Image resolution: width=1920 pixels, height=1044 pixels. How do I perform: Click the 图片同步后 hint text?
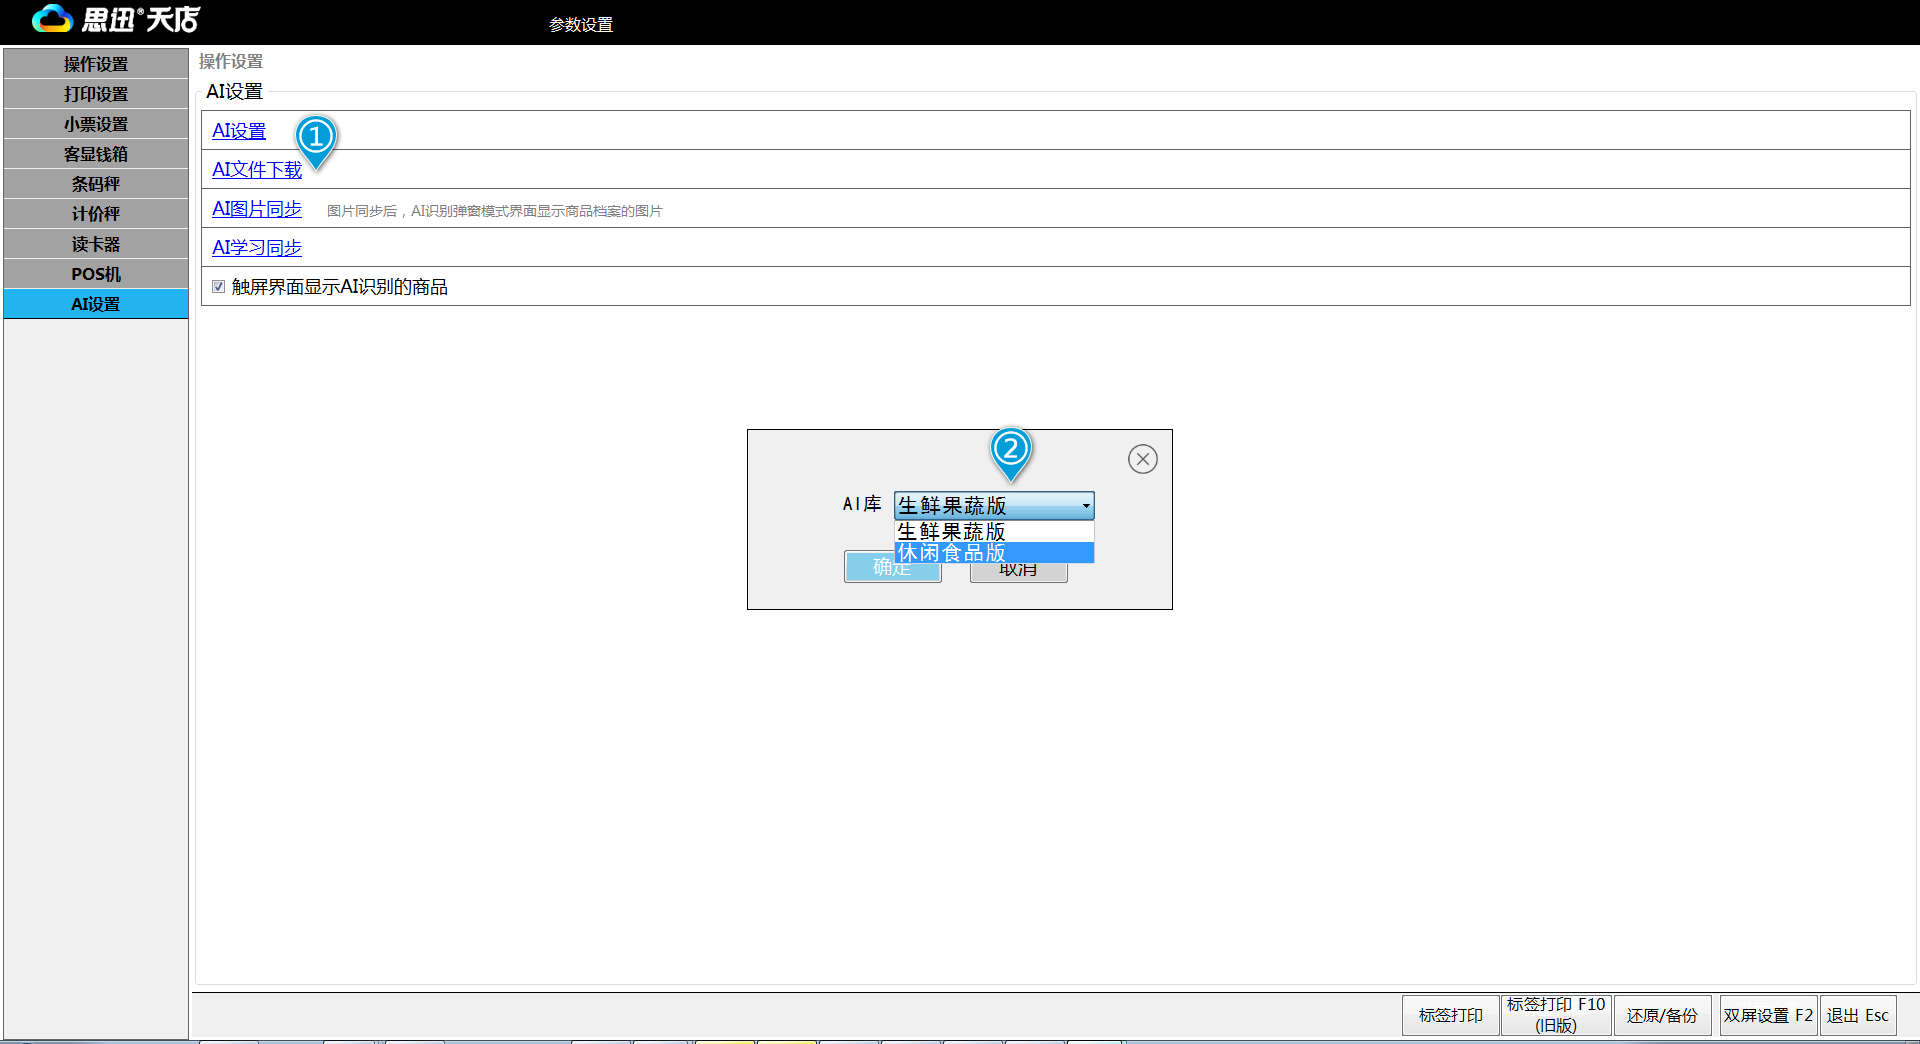point(494,211)
